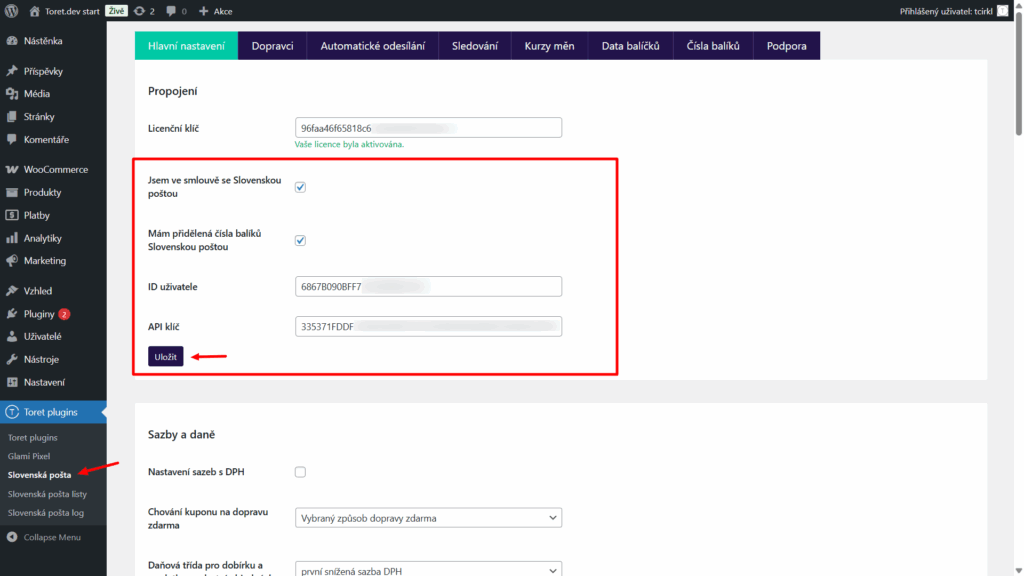Uncheck Jsem ve smlouvě se Slovenskou poštou

point(300,185)
